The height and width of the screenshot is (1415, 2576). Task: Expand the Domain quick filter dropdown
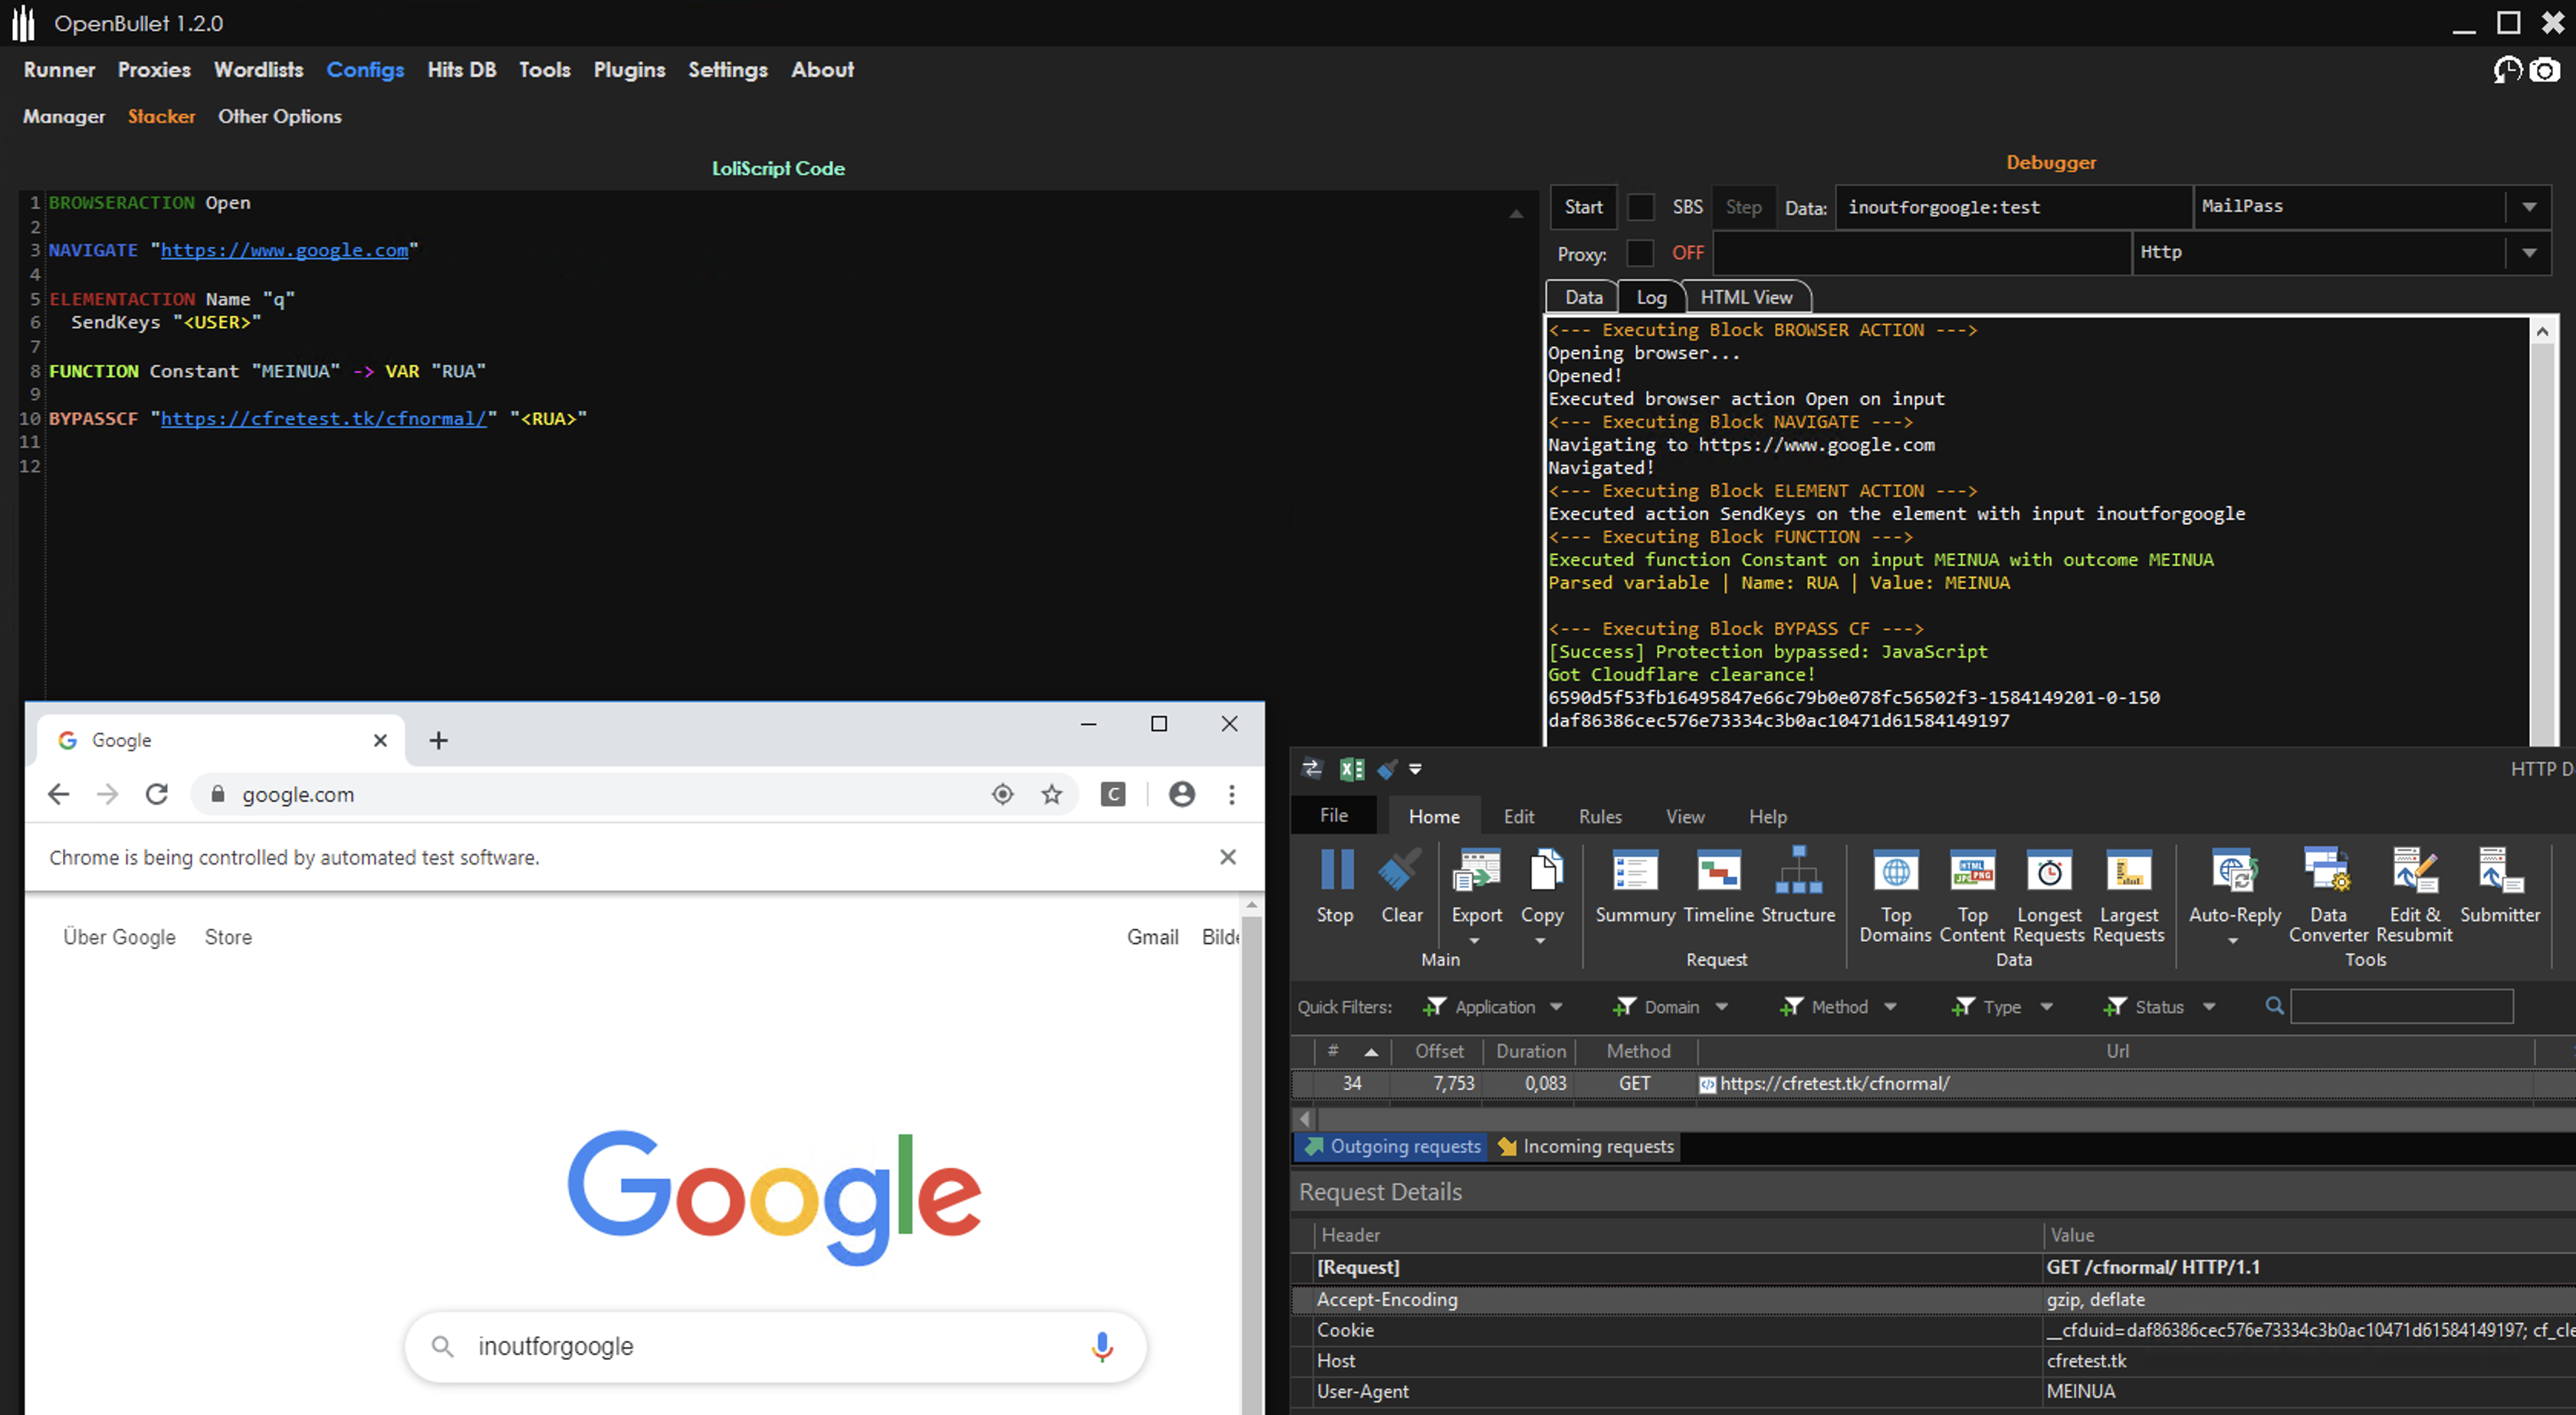click(1721, 1007)
